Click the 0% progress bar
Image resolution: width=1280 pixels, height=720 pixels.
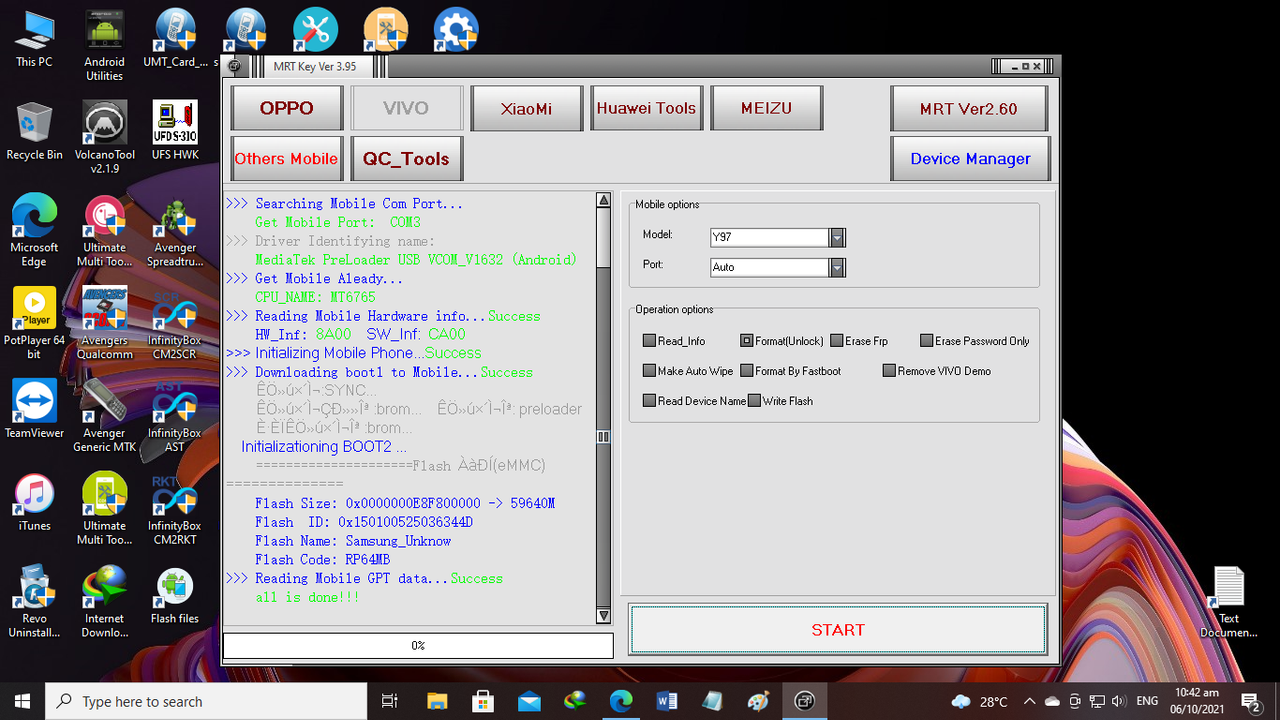[x=418, y=646]
